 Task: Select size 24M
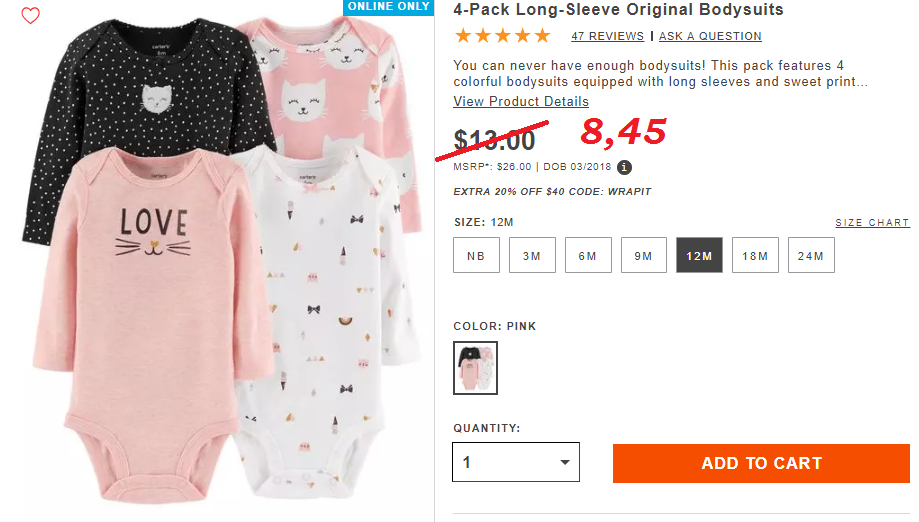click(811, 255)
